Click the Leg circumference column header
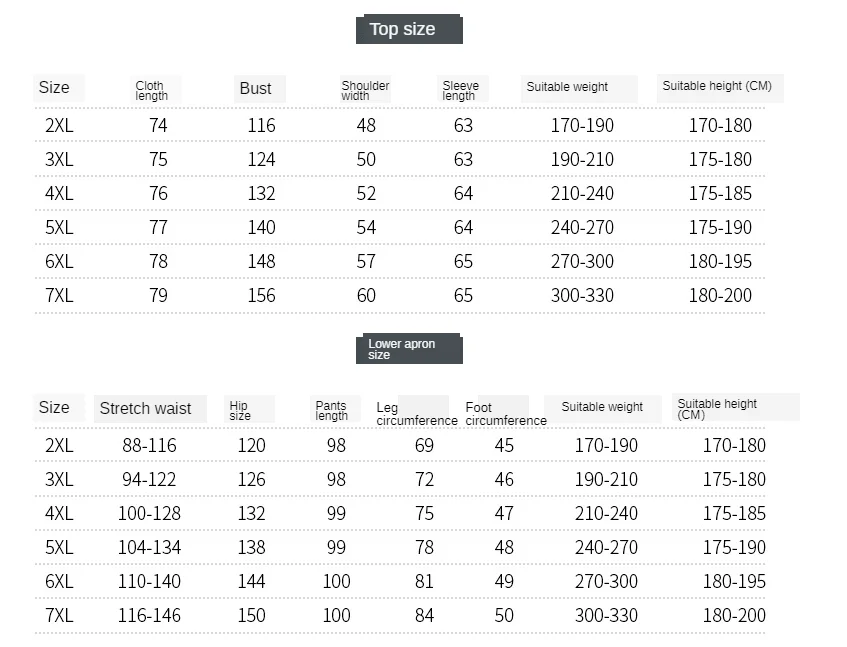The width and height of the screenshot is (847, 647). pos(416,414)
